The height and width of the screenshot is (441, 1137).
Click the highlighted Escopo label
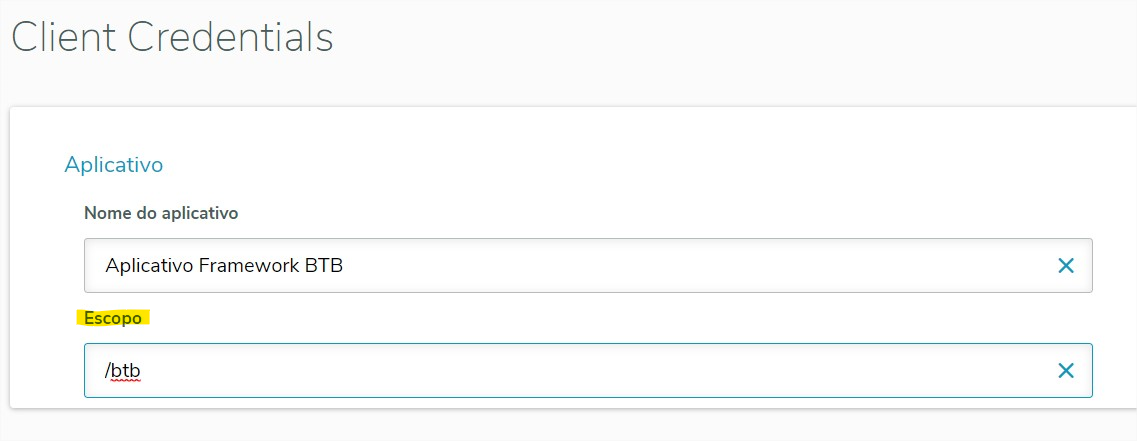(x=113, y=318)
